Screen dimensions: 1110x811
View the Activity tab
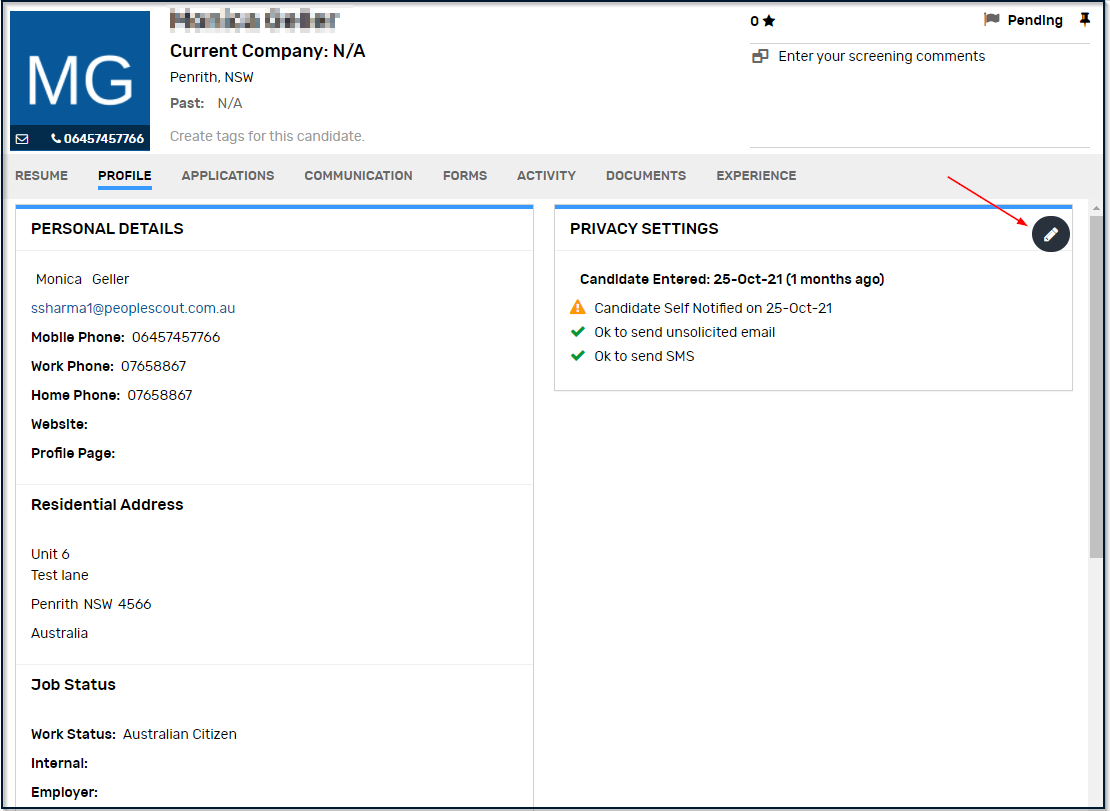(547, 176)
